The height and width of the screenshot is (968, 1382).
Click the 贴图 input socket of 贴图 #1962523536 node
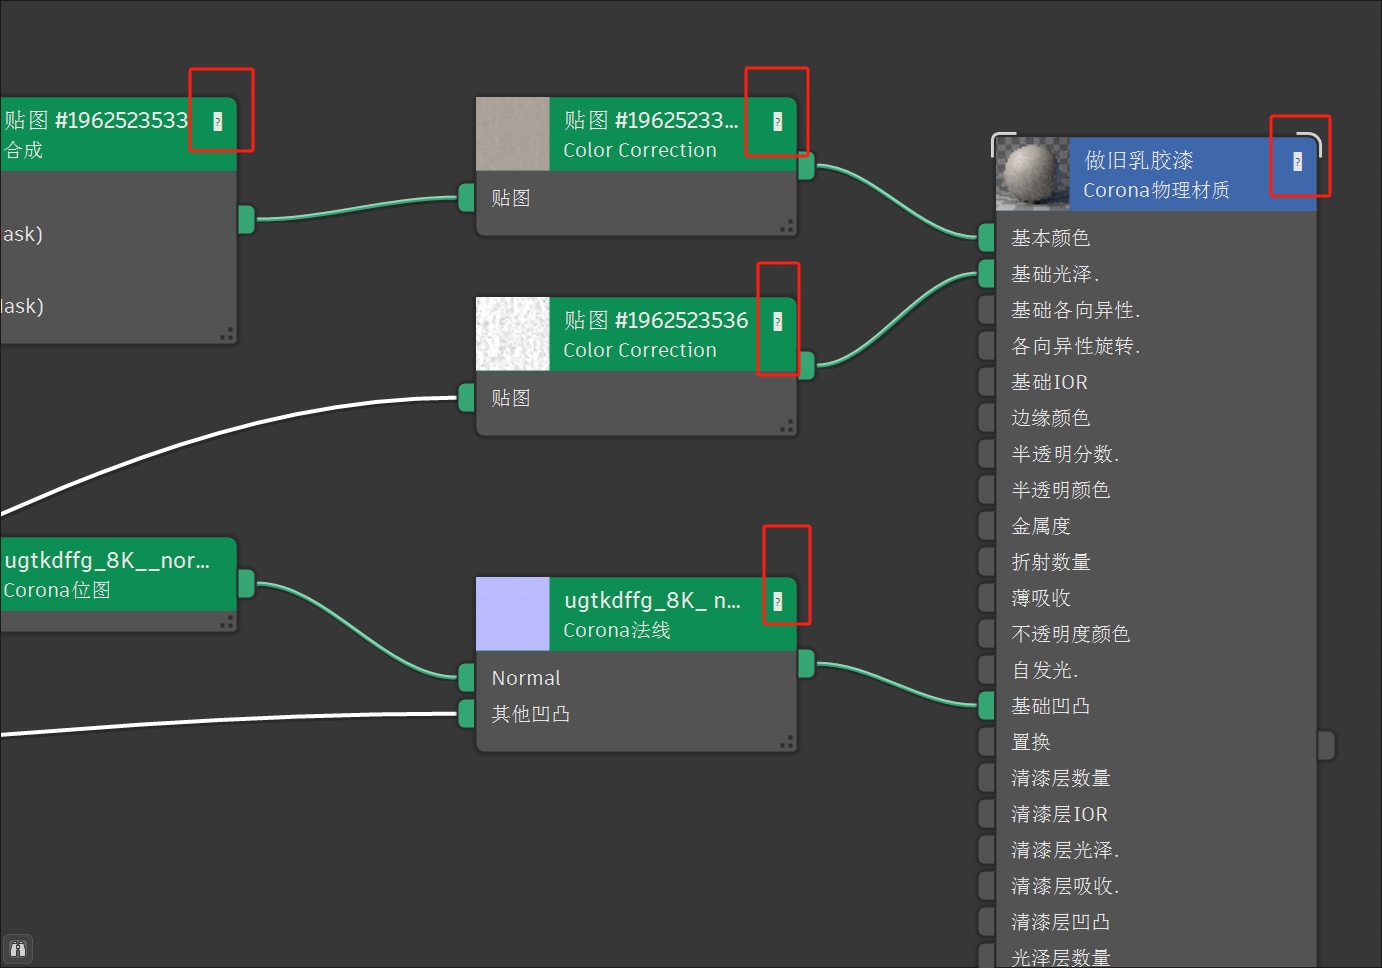(x=466, y=398)
